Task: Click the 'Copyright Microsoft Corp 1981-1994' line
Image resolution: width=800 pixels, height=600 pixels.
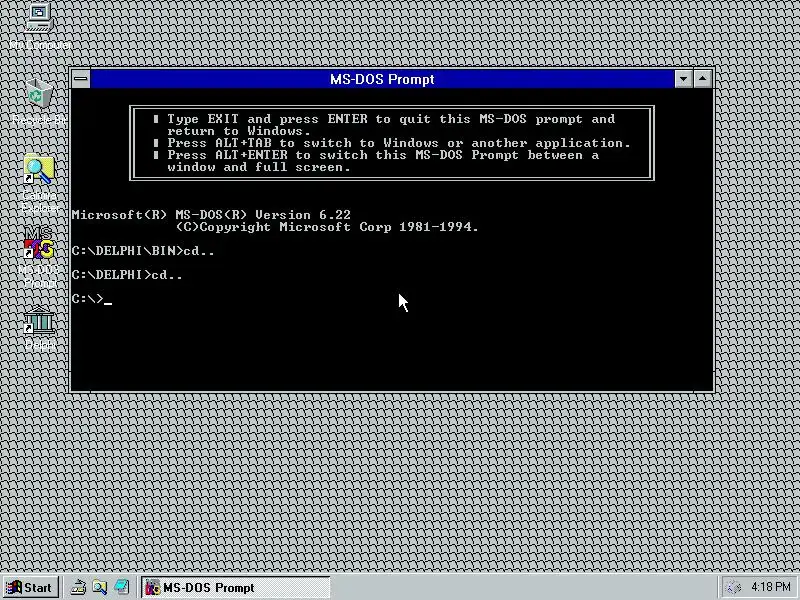Action: tap(327, 227)
